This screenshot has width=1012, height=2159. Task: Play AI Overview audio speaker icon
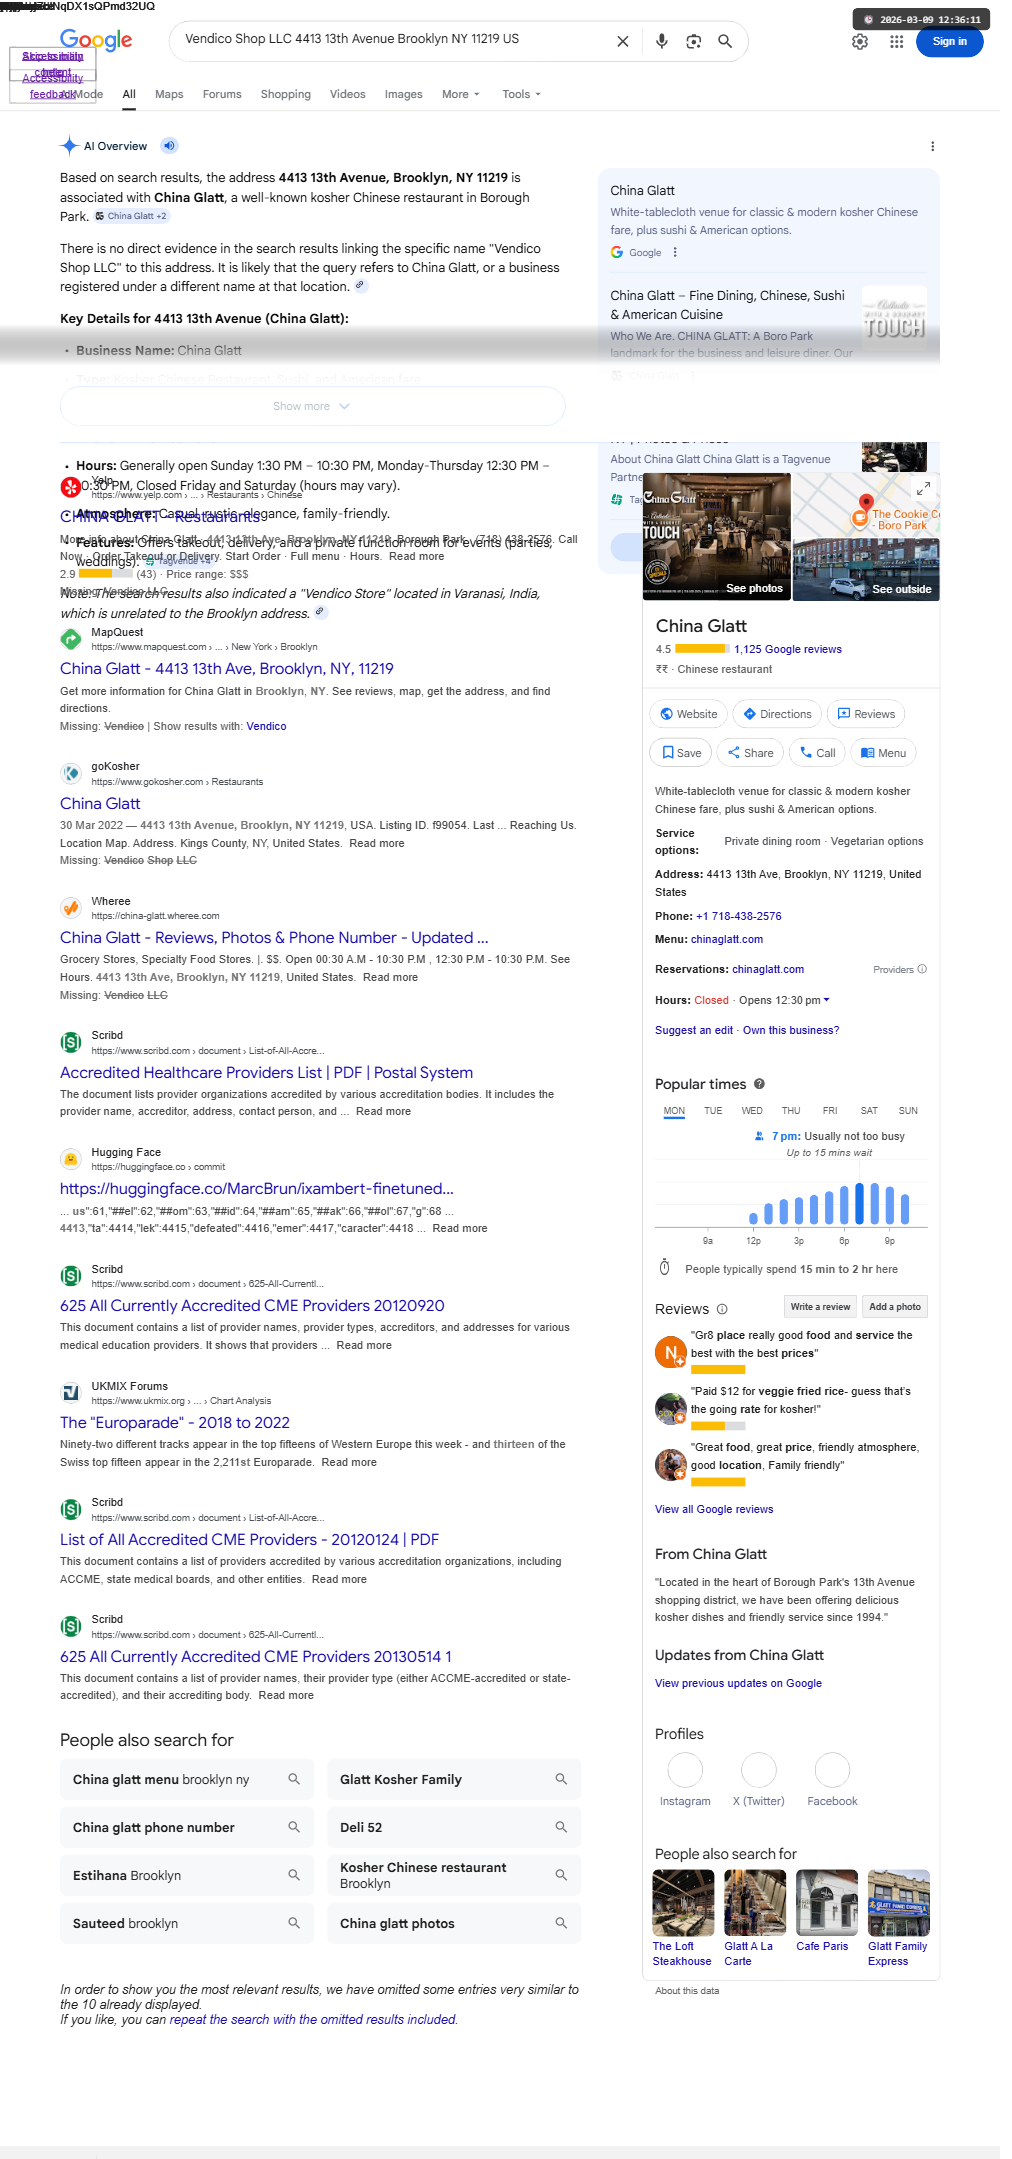click(169, 146)
